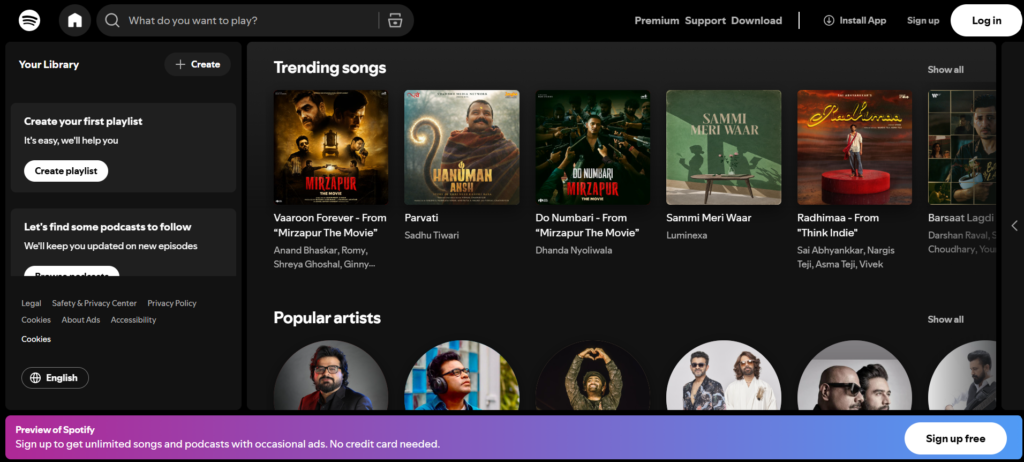Open the Download page

pyautogui.click(x=756, y=20)
